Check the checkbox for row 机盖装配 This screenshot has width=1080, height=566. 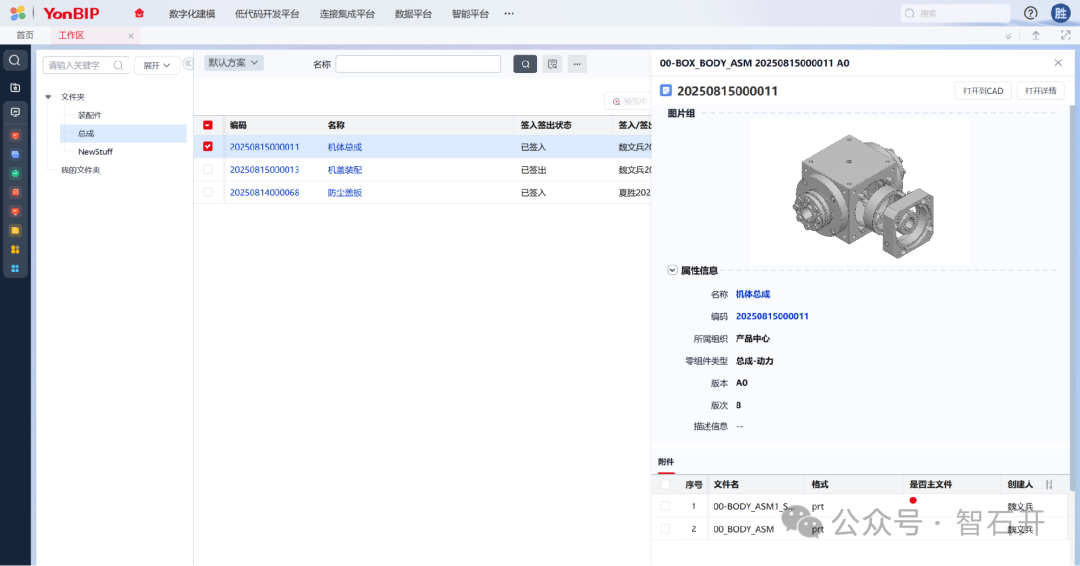(x=208, y=169)
